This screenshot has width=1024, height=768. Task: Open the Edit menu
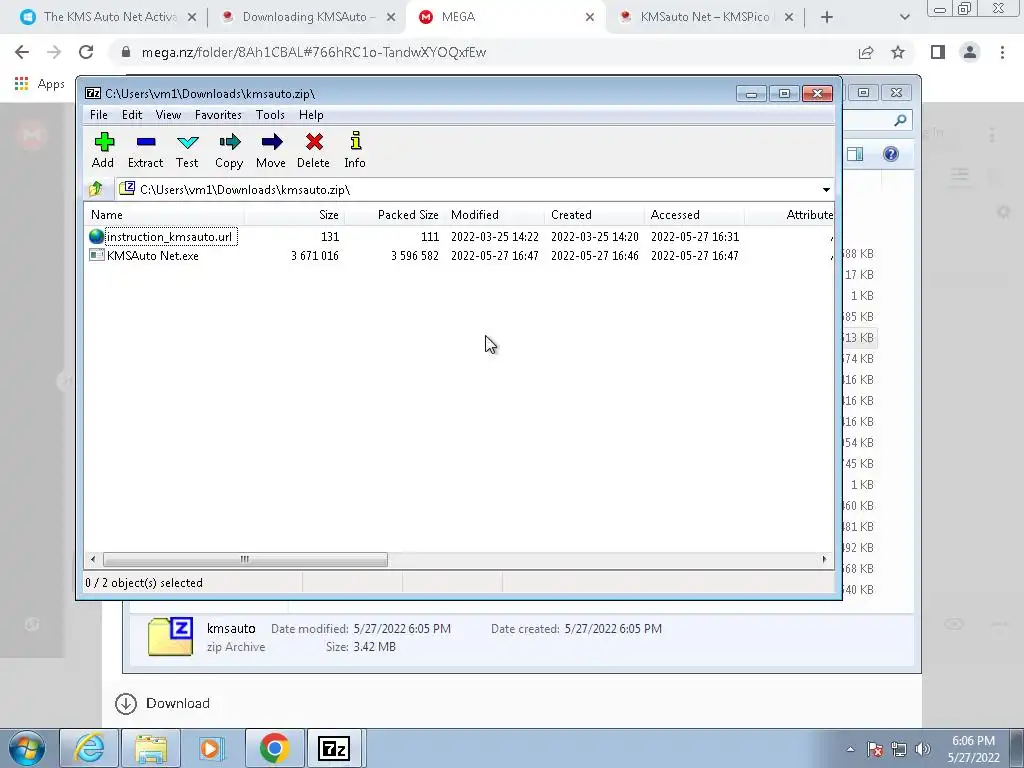(132, 115)
